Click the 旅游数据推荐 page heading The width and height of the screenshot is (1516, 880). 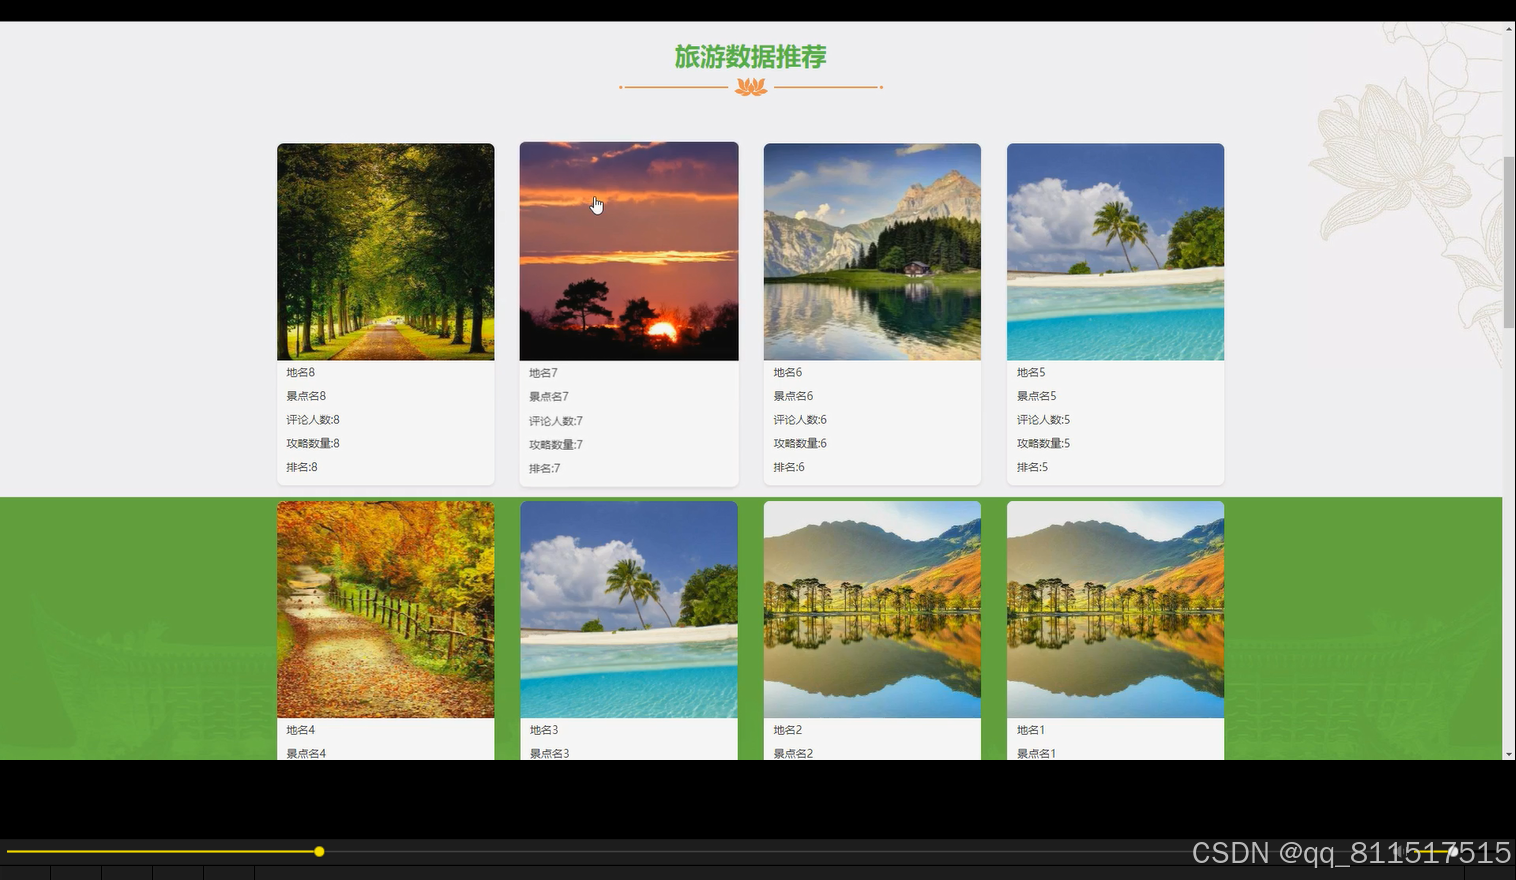tap(751, 57)
